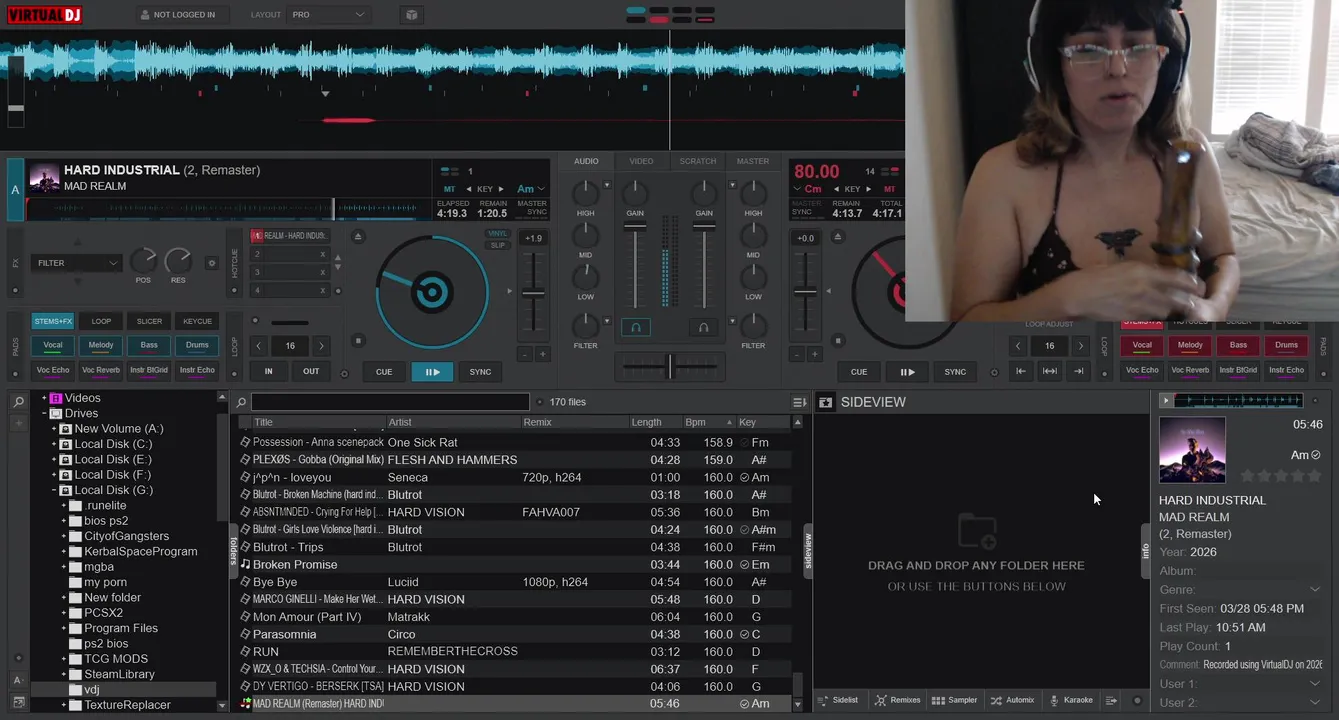The height and width of the screenshot is (720, 1339).
Task: Select the KEYCUE pads page on deck A
Action: (x=197, y=321)
